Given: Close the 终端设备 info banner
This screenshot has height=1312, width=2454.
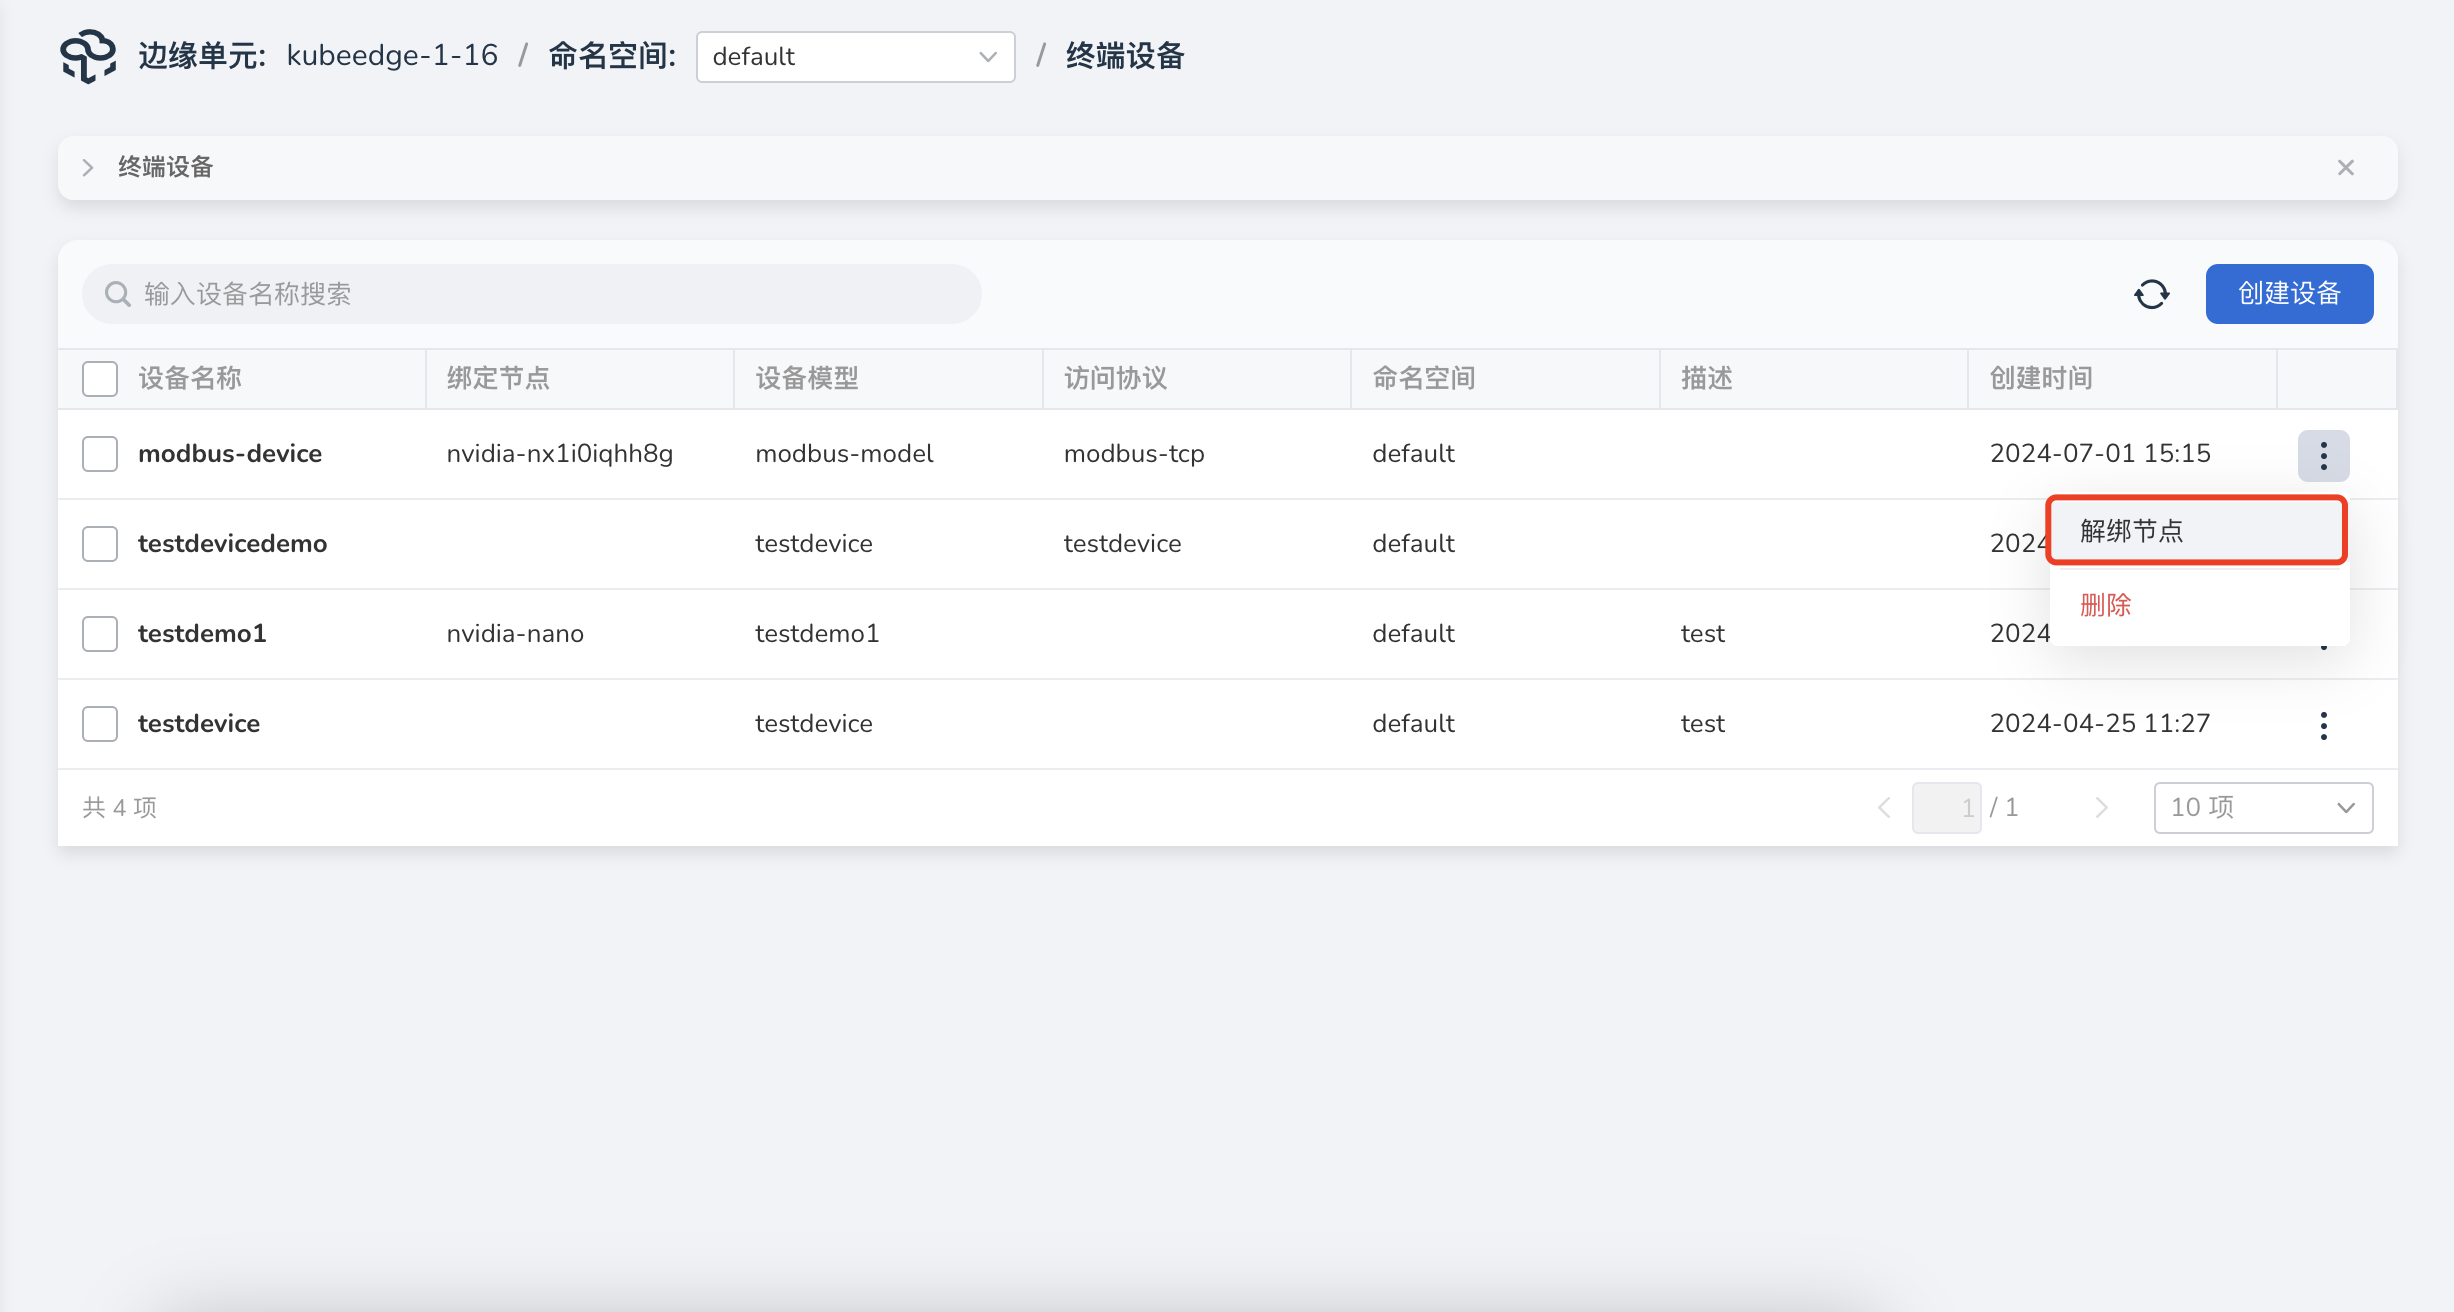Looking at the screenshot, I should (x=2345, y=168).
